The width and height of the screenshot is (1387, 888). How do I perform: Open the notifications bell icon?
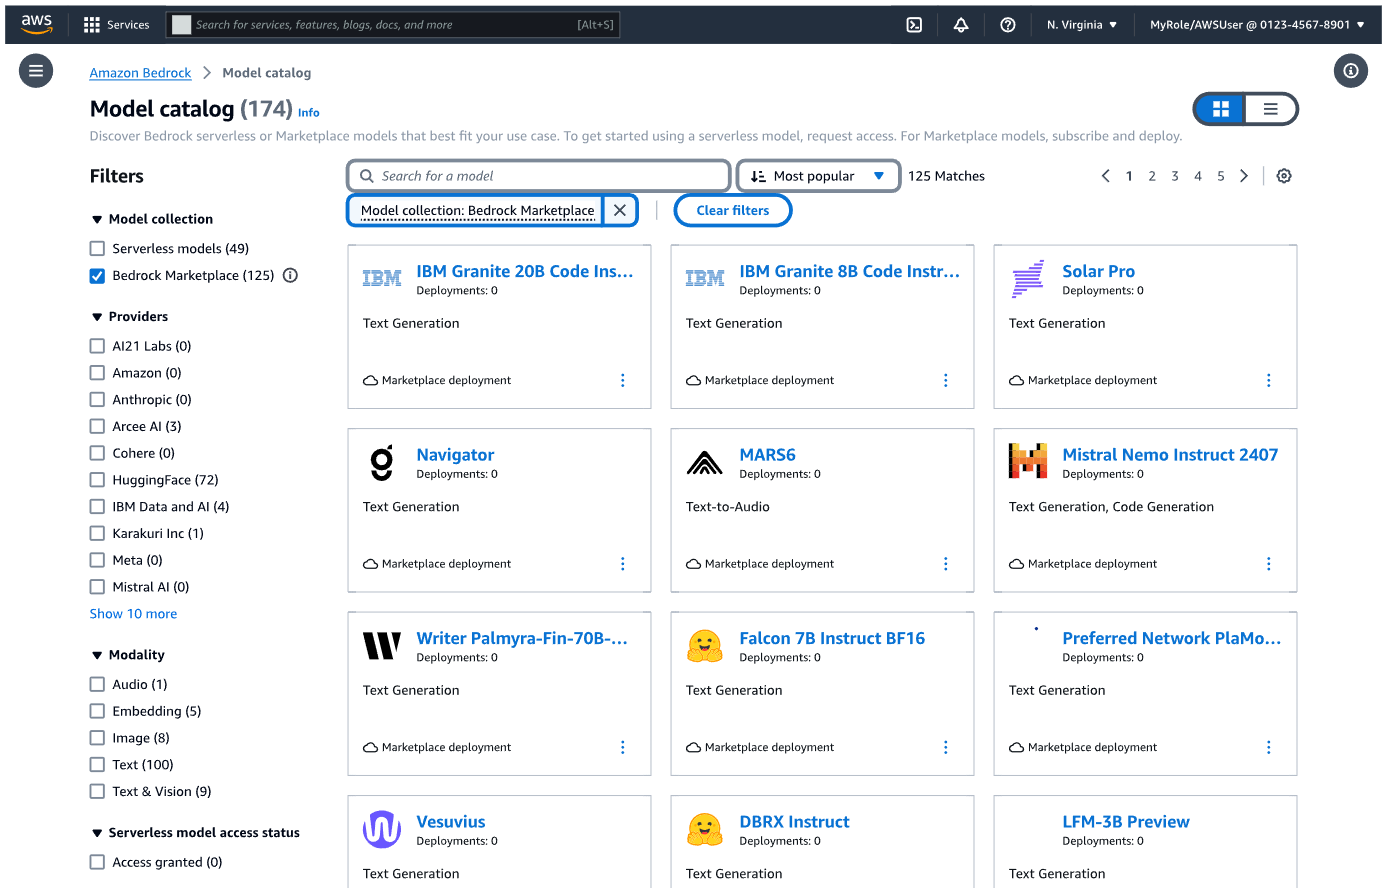pos(960,24)
